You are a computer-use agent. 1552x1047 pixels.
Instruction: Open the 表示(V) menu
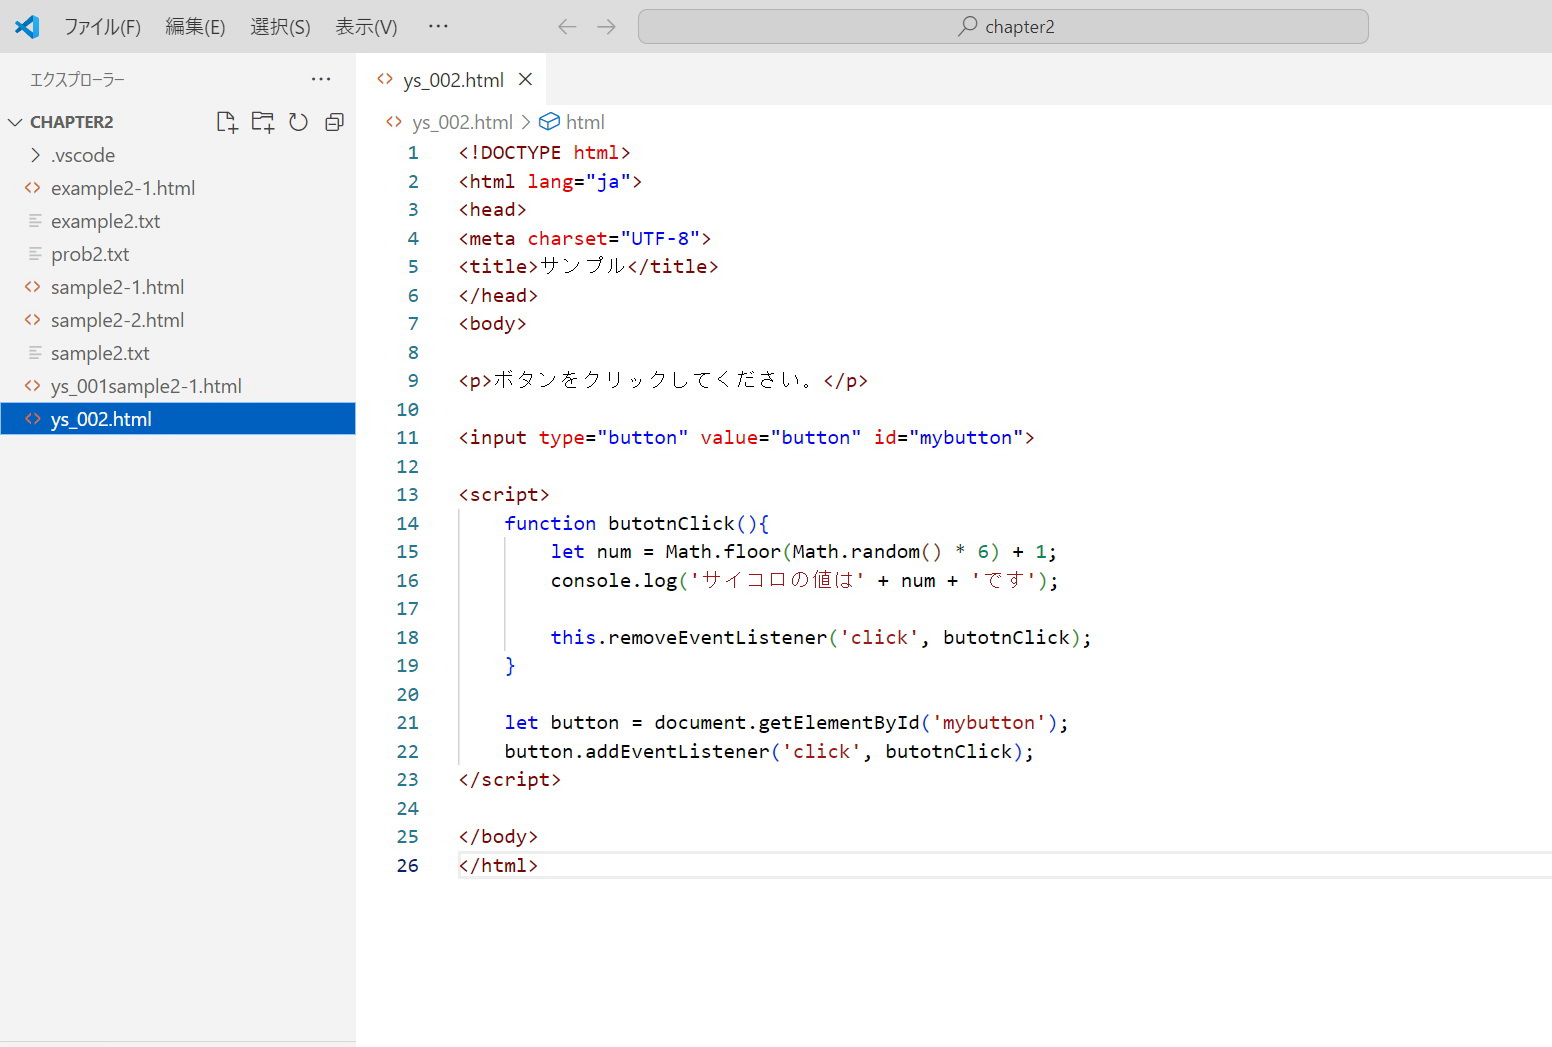(366, 27)
